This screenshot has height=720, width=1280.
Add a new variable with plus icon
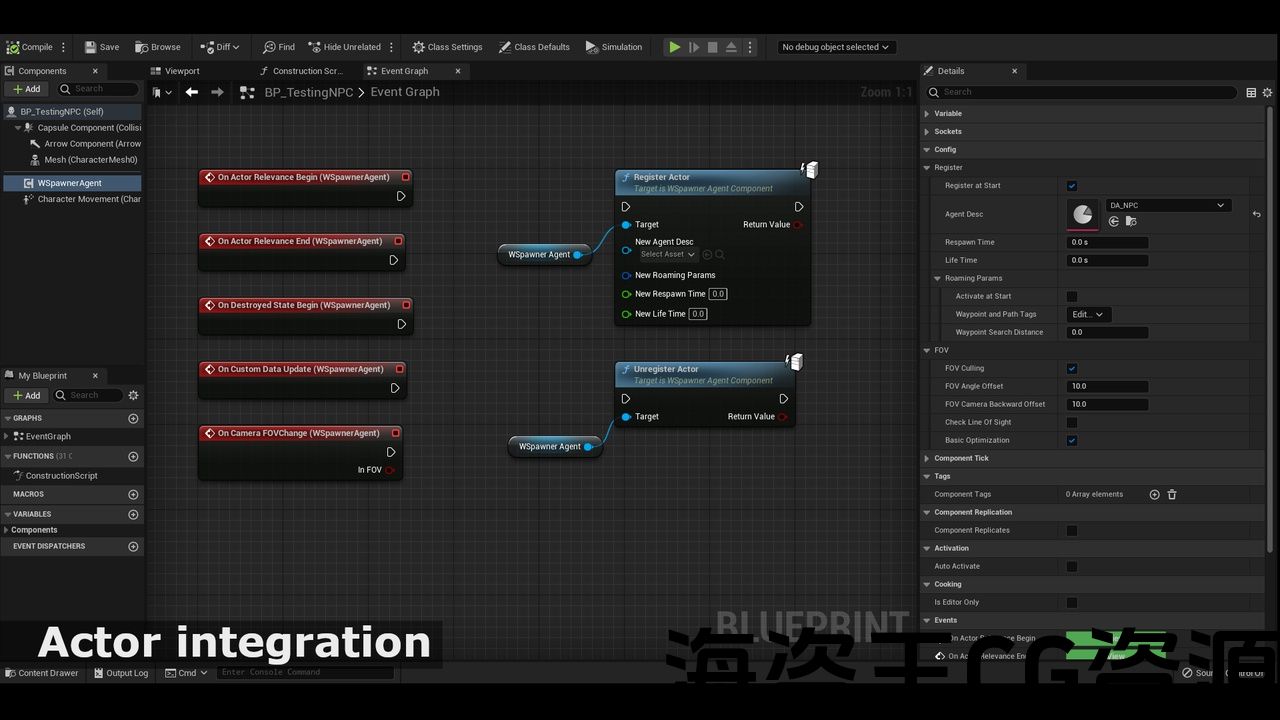[x=133, y=514]
